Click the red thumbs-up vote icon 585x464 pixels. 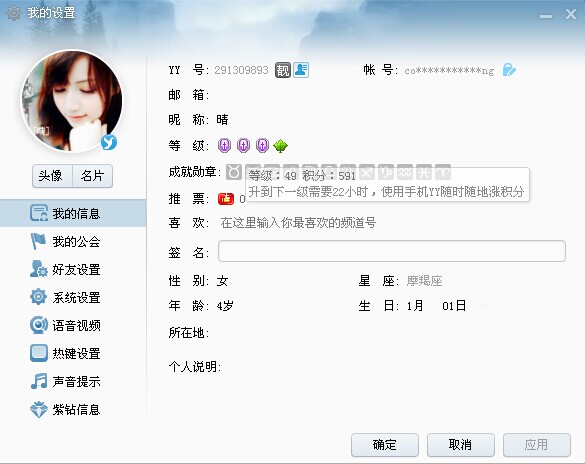226,199
